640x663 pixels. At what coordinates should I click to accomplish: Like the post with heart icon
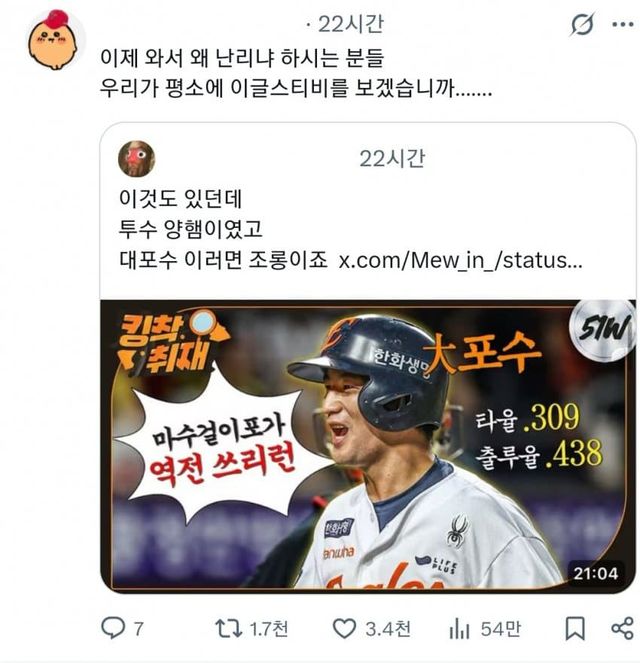(345, 628)
